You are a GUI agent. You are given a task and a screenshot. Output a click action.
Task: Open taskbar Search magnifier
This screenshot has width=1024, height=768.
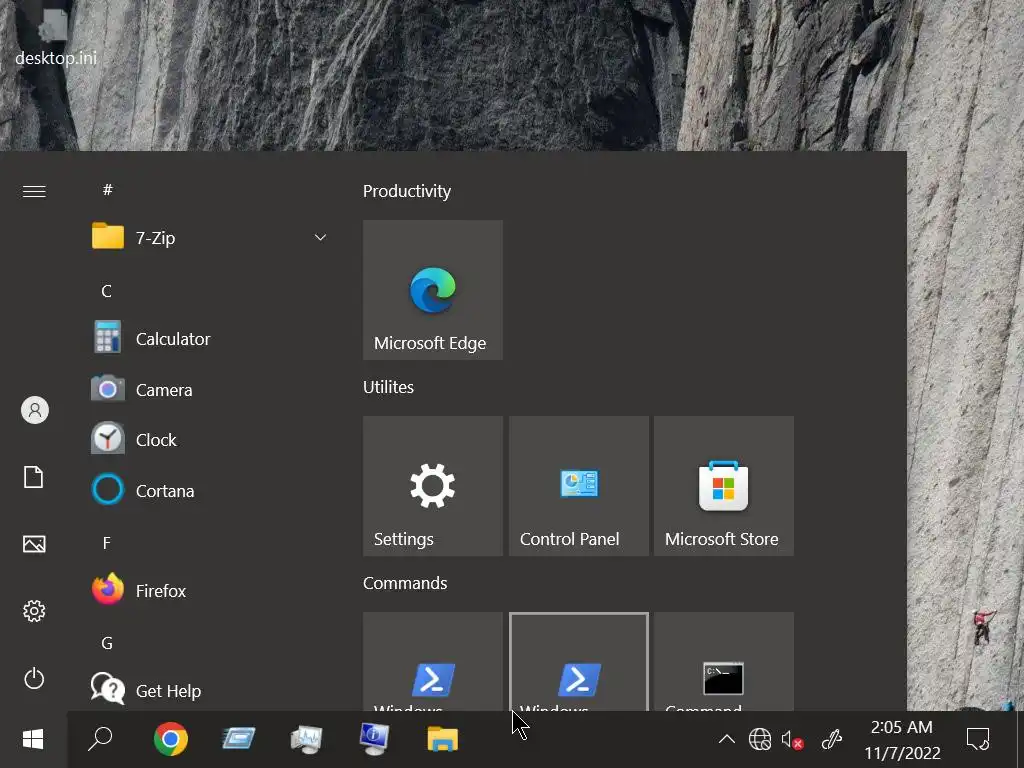point(100,739)
